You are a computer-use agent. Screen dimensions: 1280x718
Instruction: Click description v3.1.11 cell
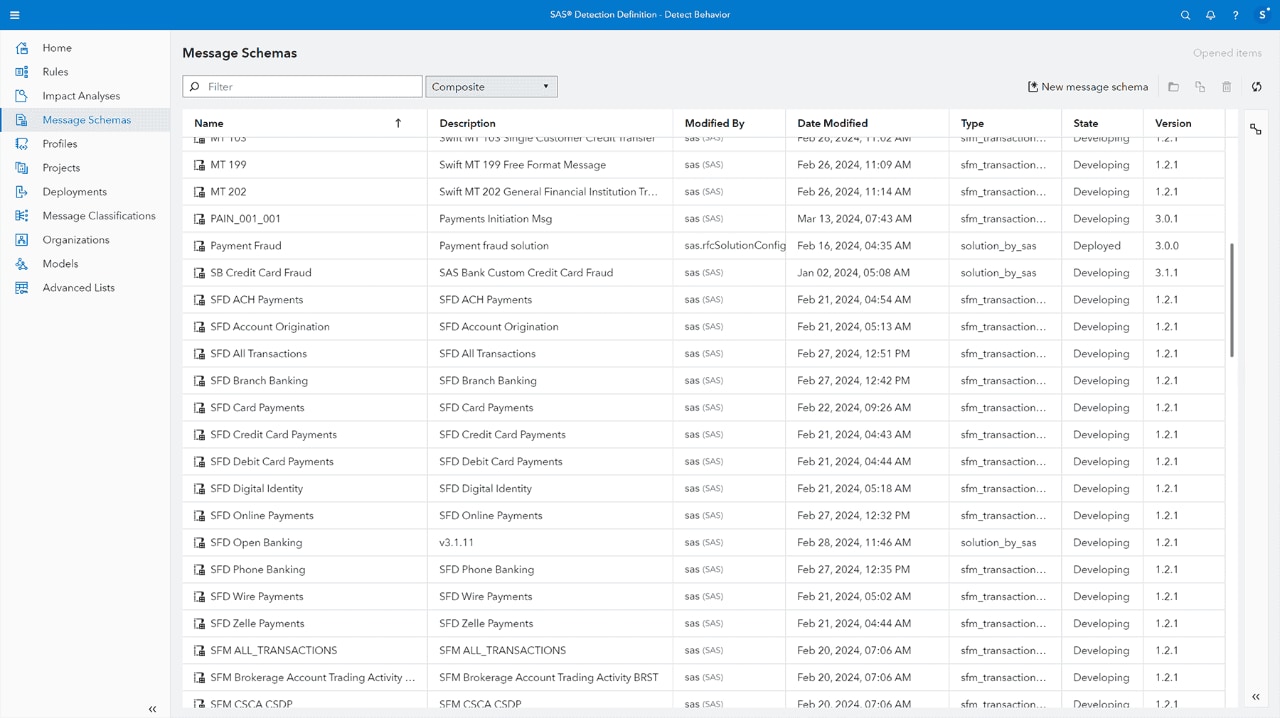click(x=456, y=543)
